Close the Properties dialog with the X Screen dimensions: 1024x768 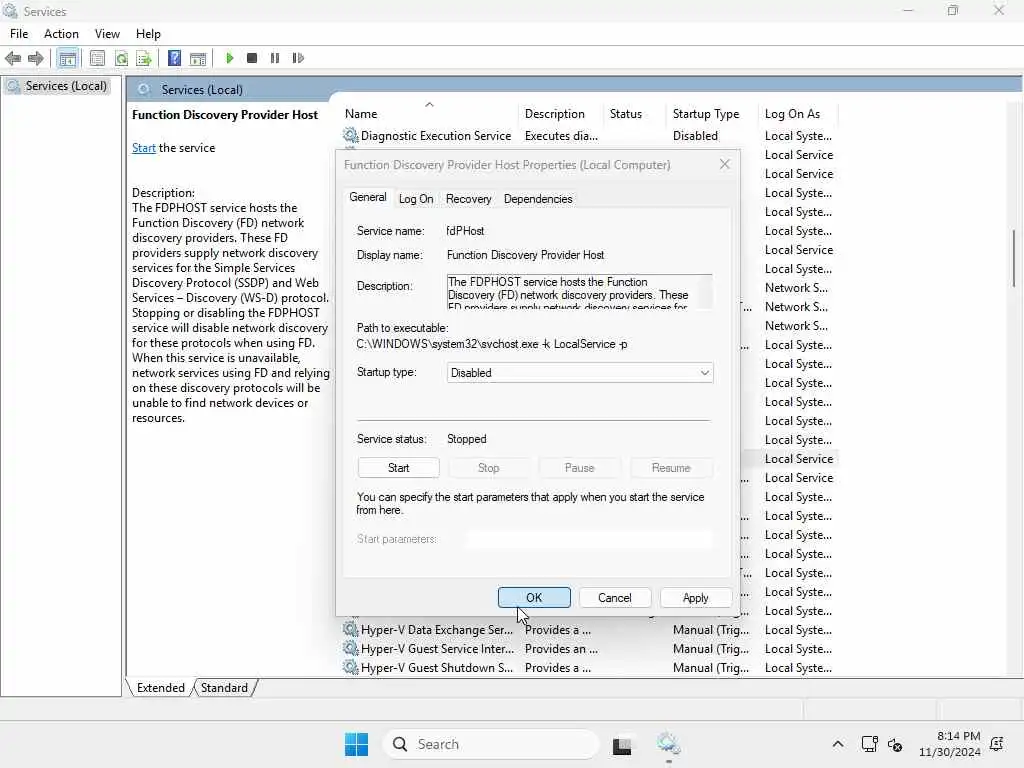pyautogui.click(x=724, y=165)
